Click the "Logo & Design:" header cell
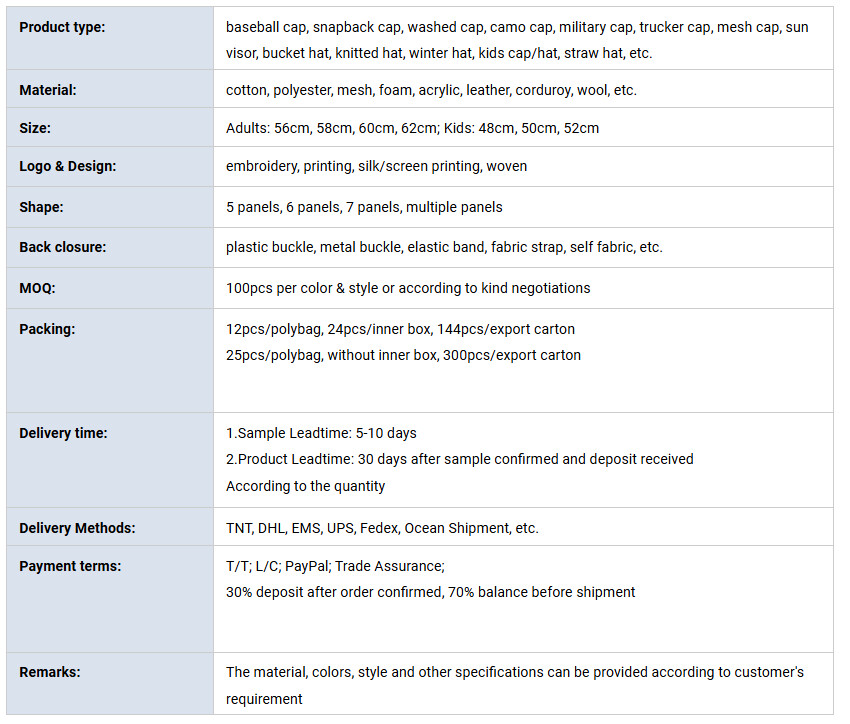This screenshot has height=724, width=850. 67,166
